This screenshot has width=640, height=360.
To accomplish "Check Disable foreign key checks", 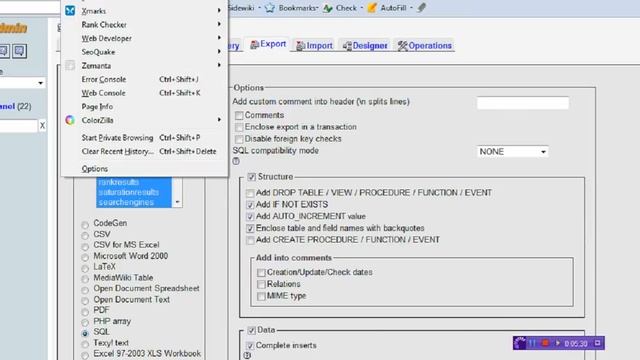I will (239, 139).
